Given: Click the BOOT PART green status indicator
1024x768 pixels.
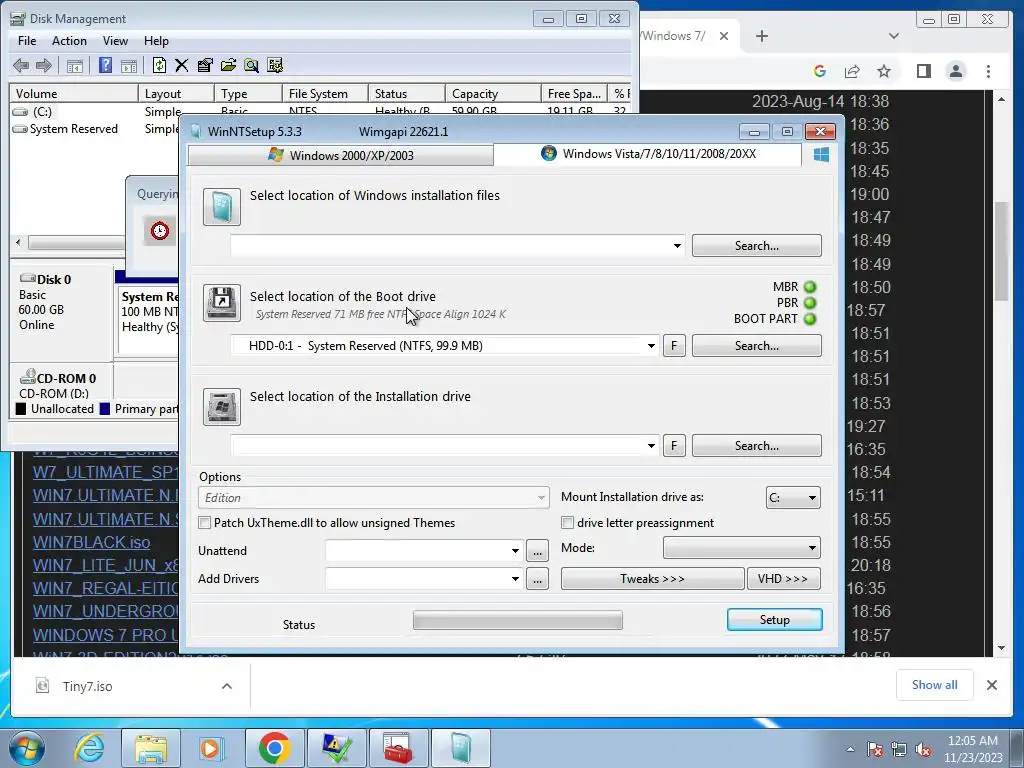Looking at the screenshot, I should (810, 319).
